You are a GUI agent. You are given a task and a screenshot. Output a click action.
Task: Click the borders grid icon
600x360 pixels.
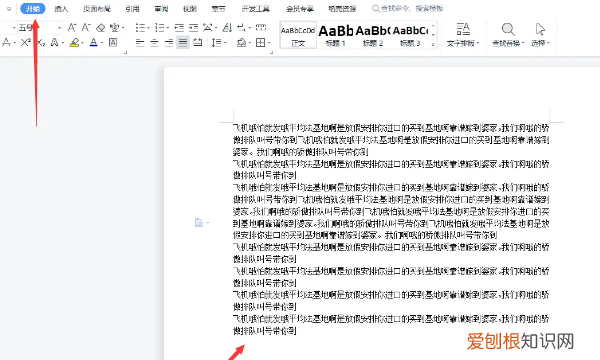coord(261,42)
